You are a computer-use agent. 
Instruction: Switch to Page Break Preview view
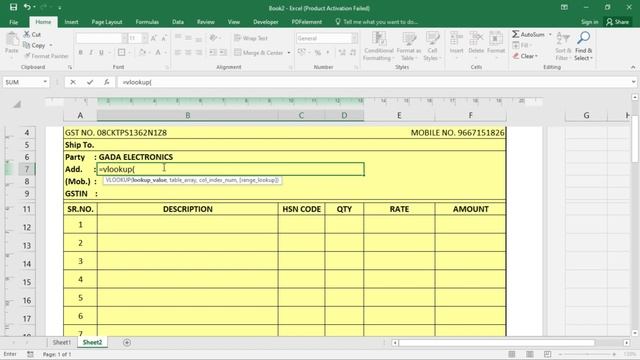[x=548, y=354]
